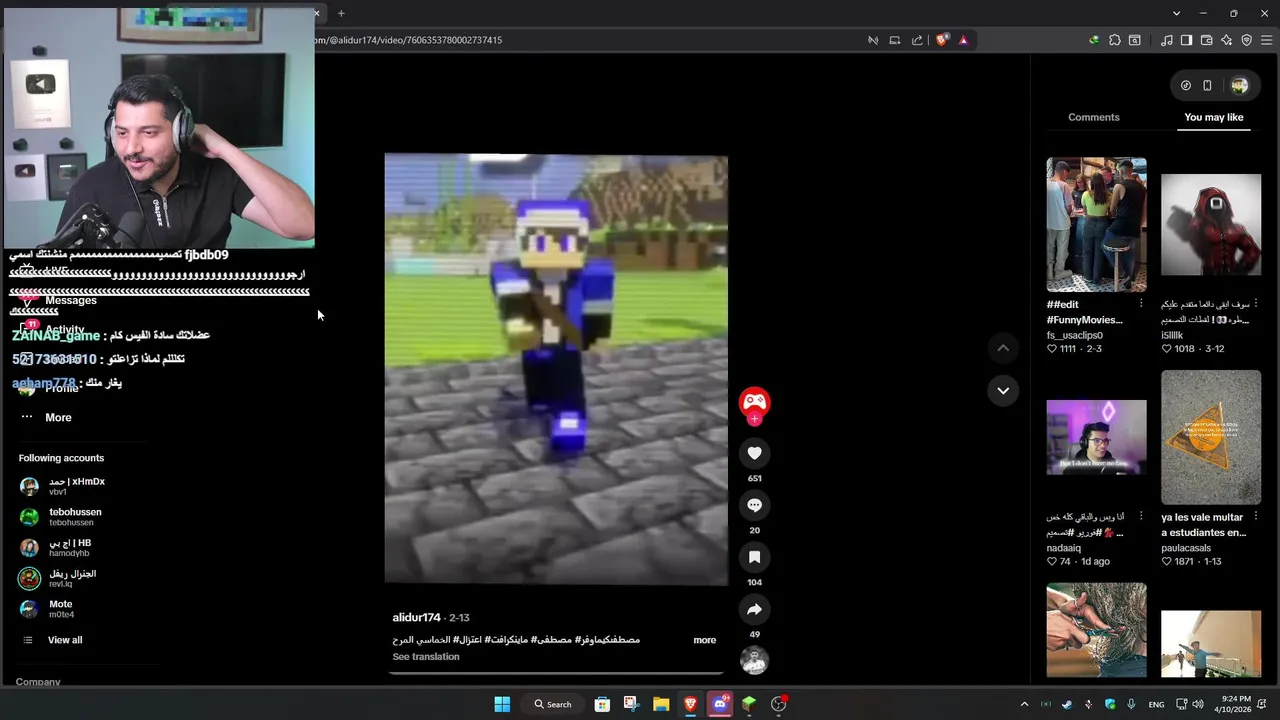This screenshot has width=1280, height=720.
Task: Expand the Company footer section
Action: tap(38, 682)
